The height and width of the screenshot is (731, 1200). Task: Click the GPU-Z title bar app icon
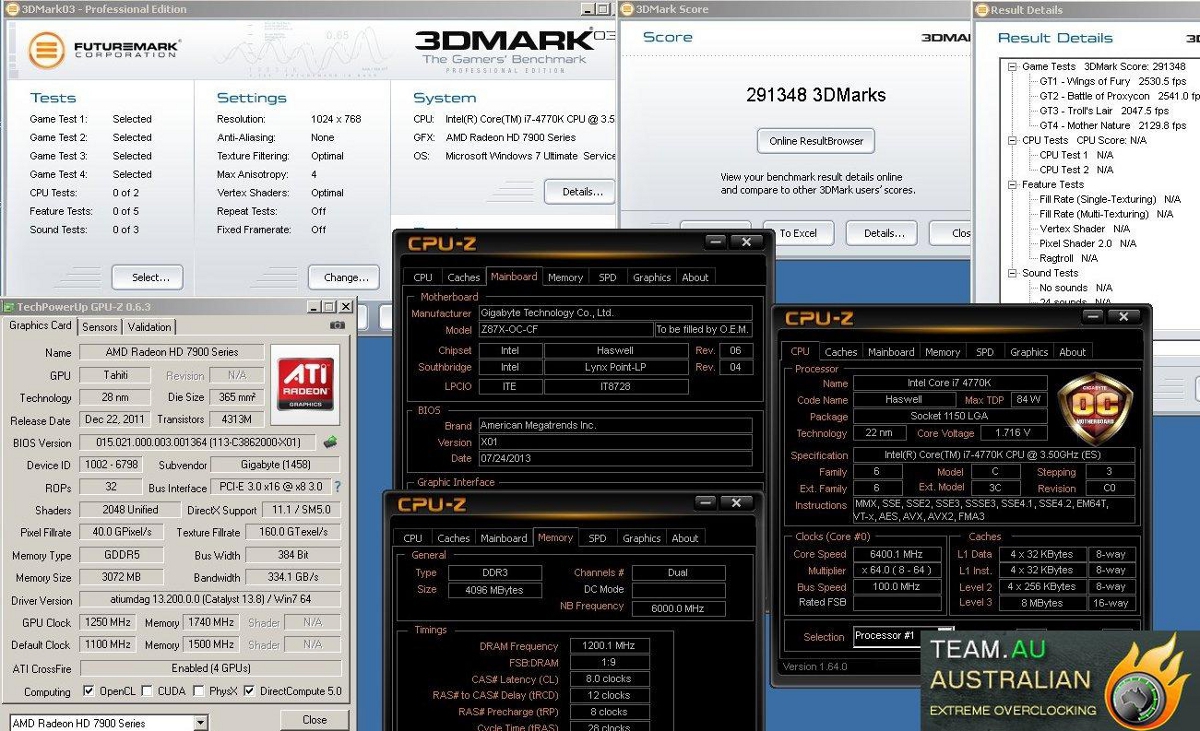coord(9,307)
